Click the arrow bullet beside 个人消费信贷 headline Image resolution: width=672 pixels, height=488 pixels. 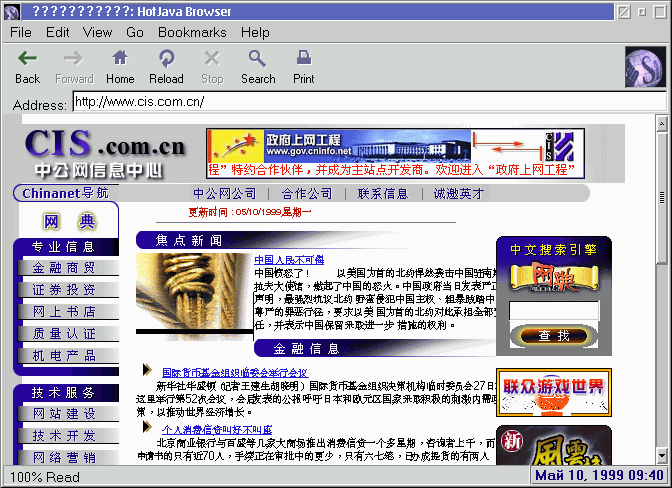(x=147, y=427)
